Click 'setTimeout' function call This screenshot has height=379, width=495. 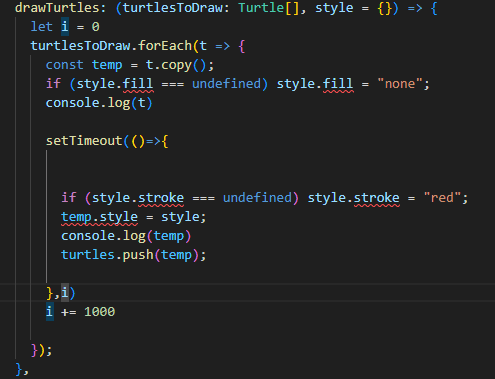pyautogui.click(x=84, y=141)
